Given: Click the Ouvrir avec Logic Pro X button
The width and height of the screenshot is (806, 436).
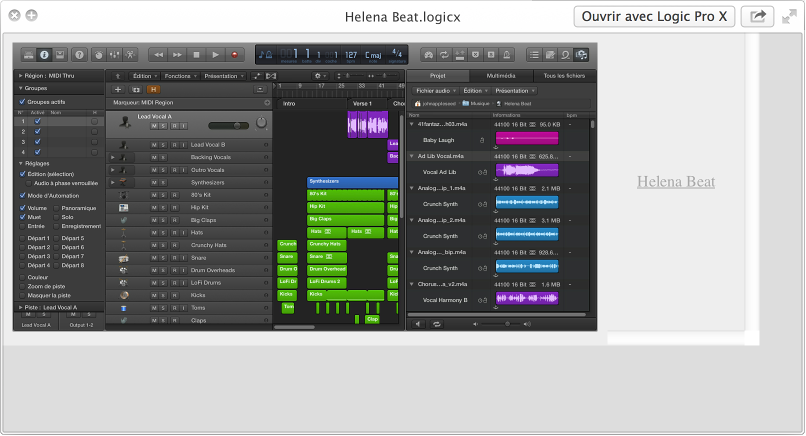Looking at the screenshot, I should (x=655, y=16).
